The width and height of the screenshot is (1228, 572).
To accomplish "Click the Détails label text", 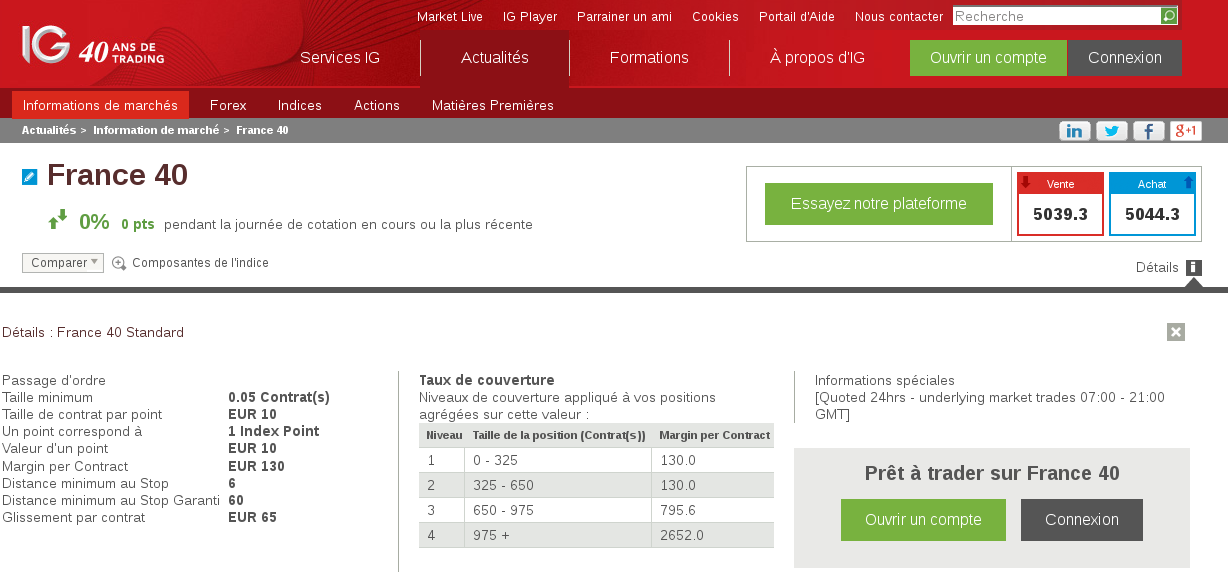I will tap(1157, 267).
